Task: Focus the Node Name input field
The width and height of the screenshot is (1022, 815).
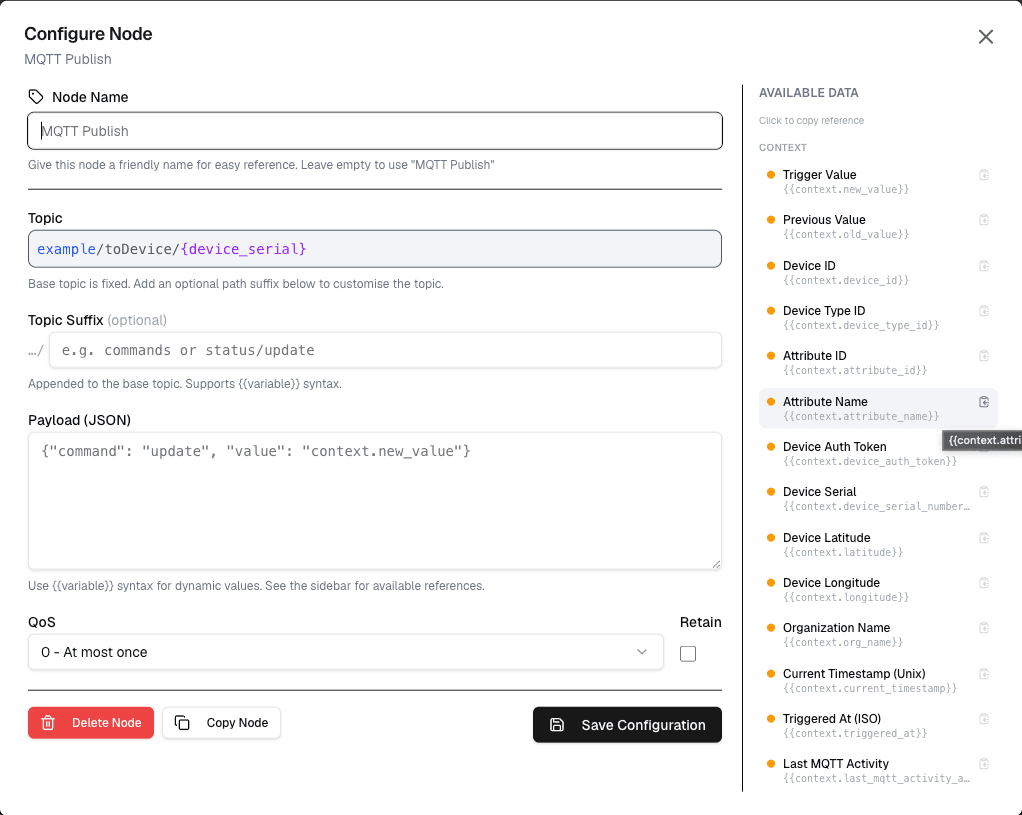Action: (x=375, y=131)
